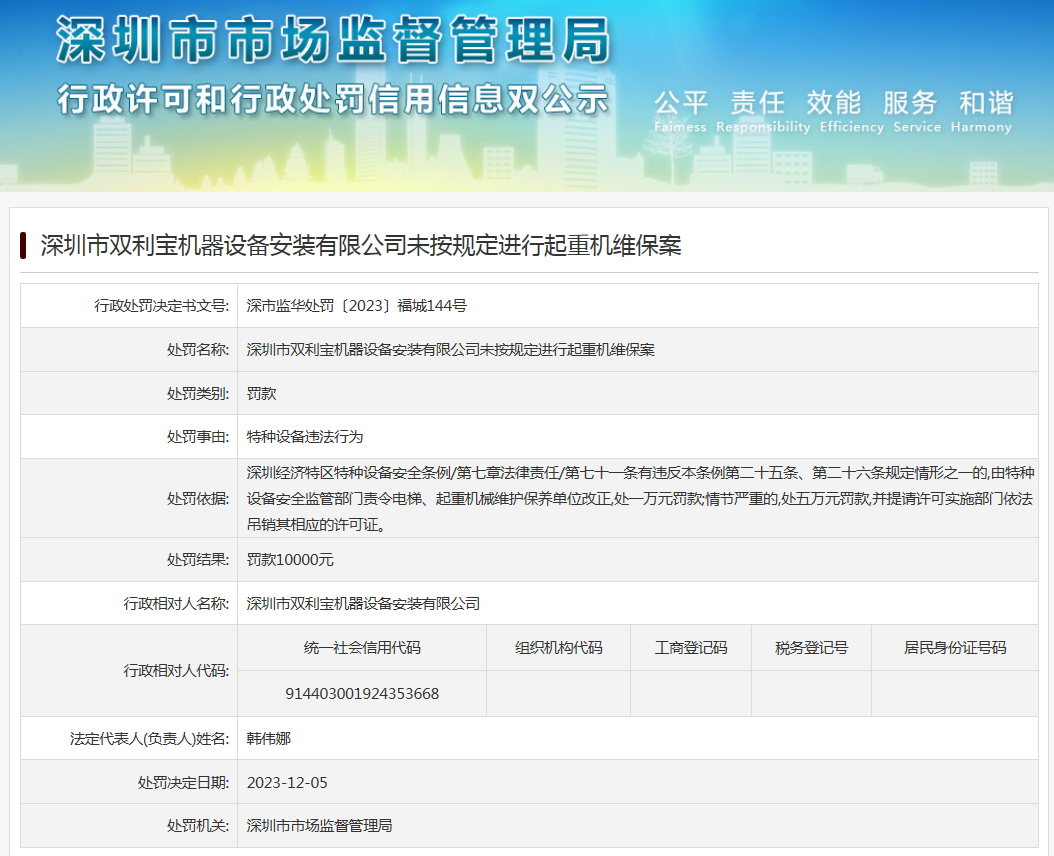Select the 罚款 value in 处罚类别 row

[x=261, y=393]
